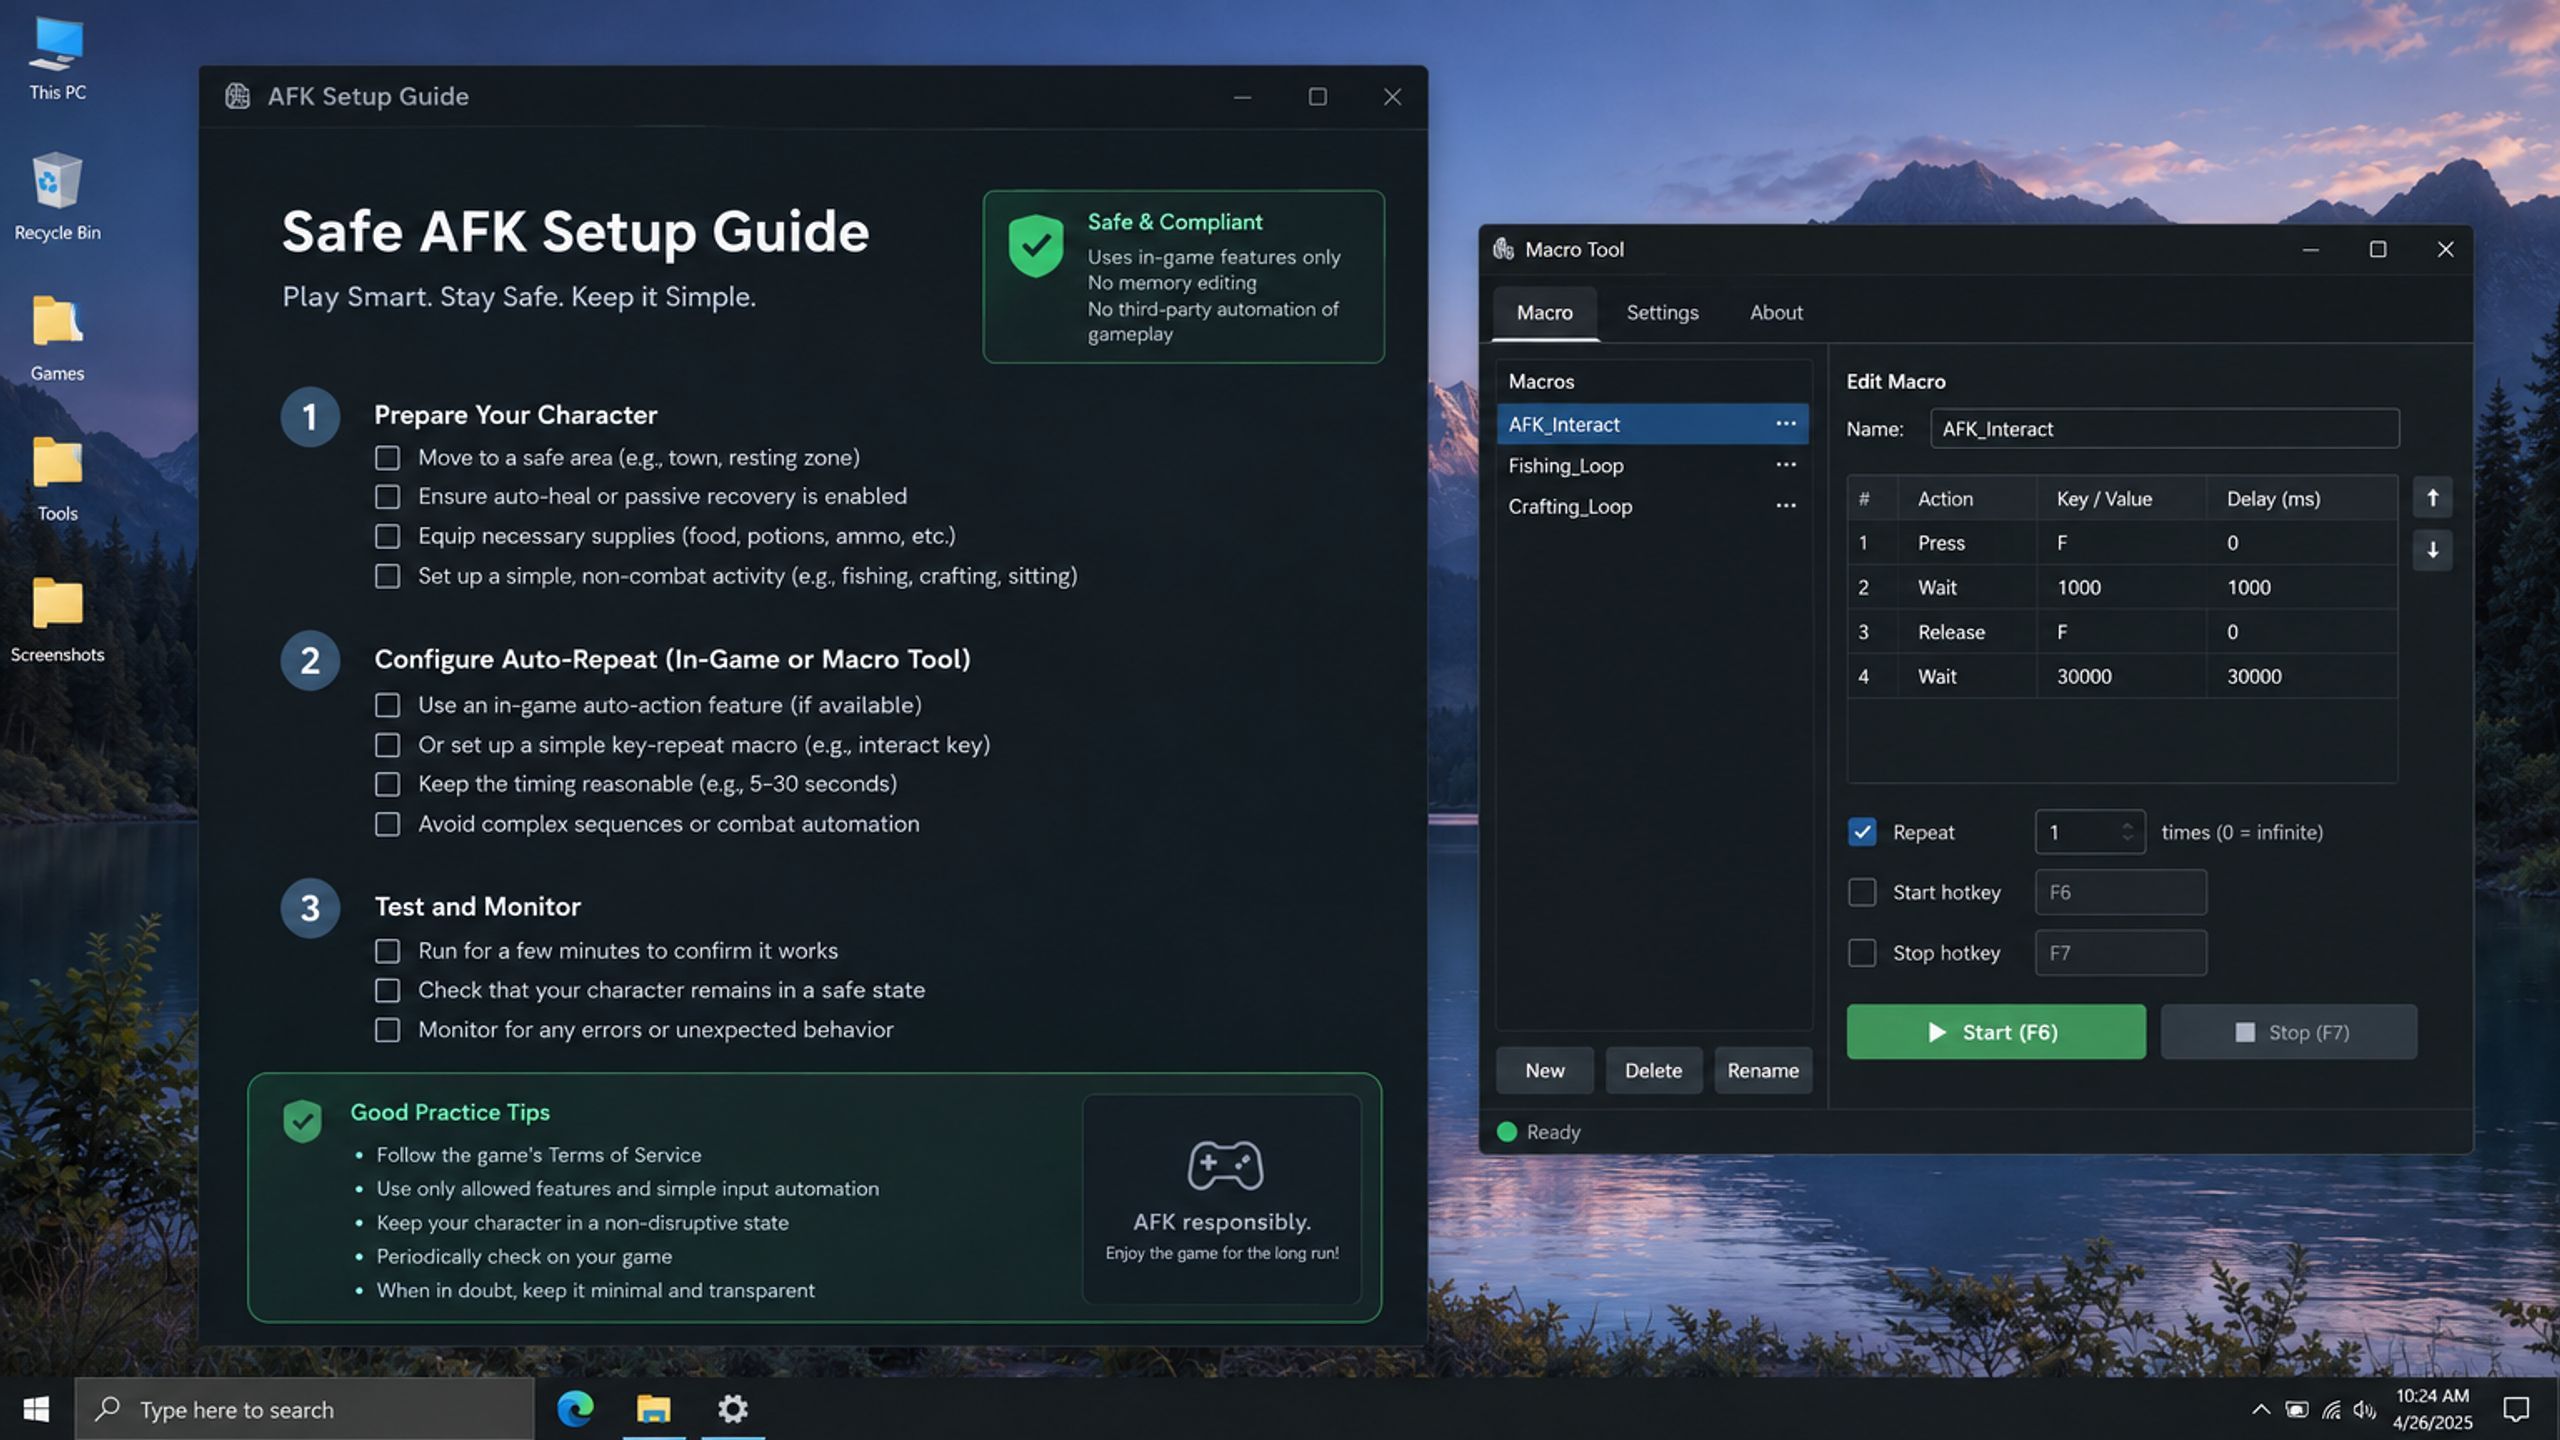The height and width of the screenshot is (1440, 2560).
Task: Select the Fishing_Loop macro
Action: click(1652, 465)
